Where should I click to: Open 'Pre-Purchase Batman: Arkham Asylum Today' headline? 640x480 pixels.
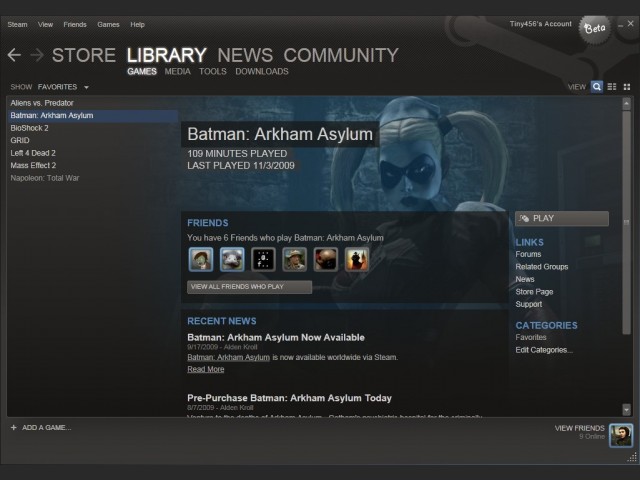(289, 398)
